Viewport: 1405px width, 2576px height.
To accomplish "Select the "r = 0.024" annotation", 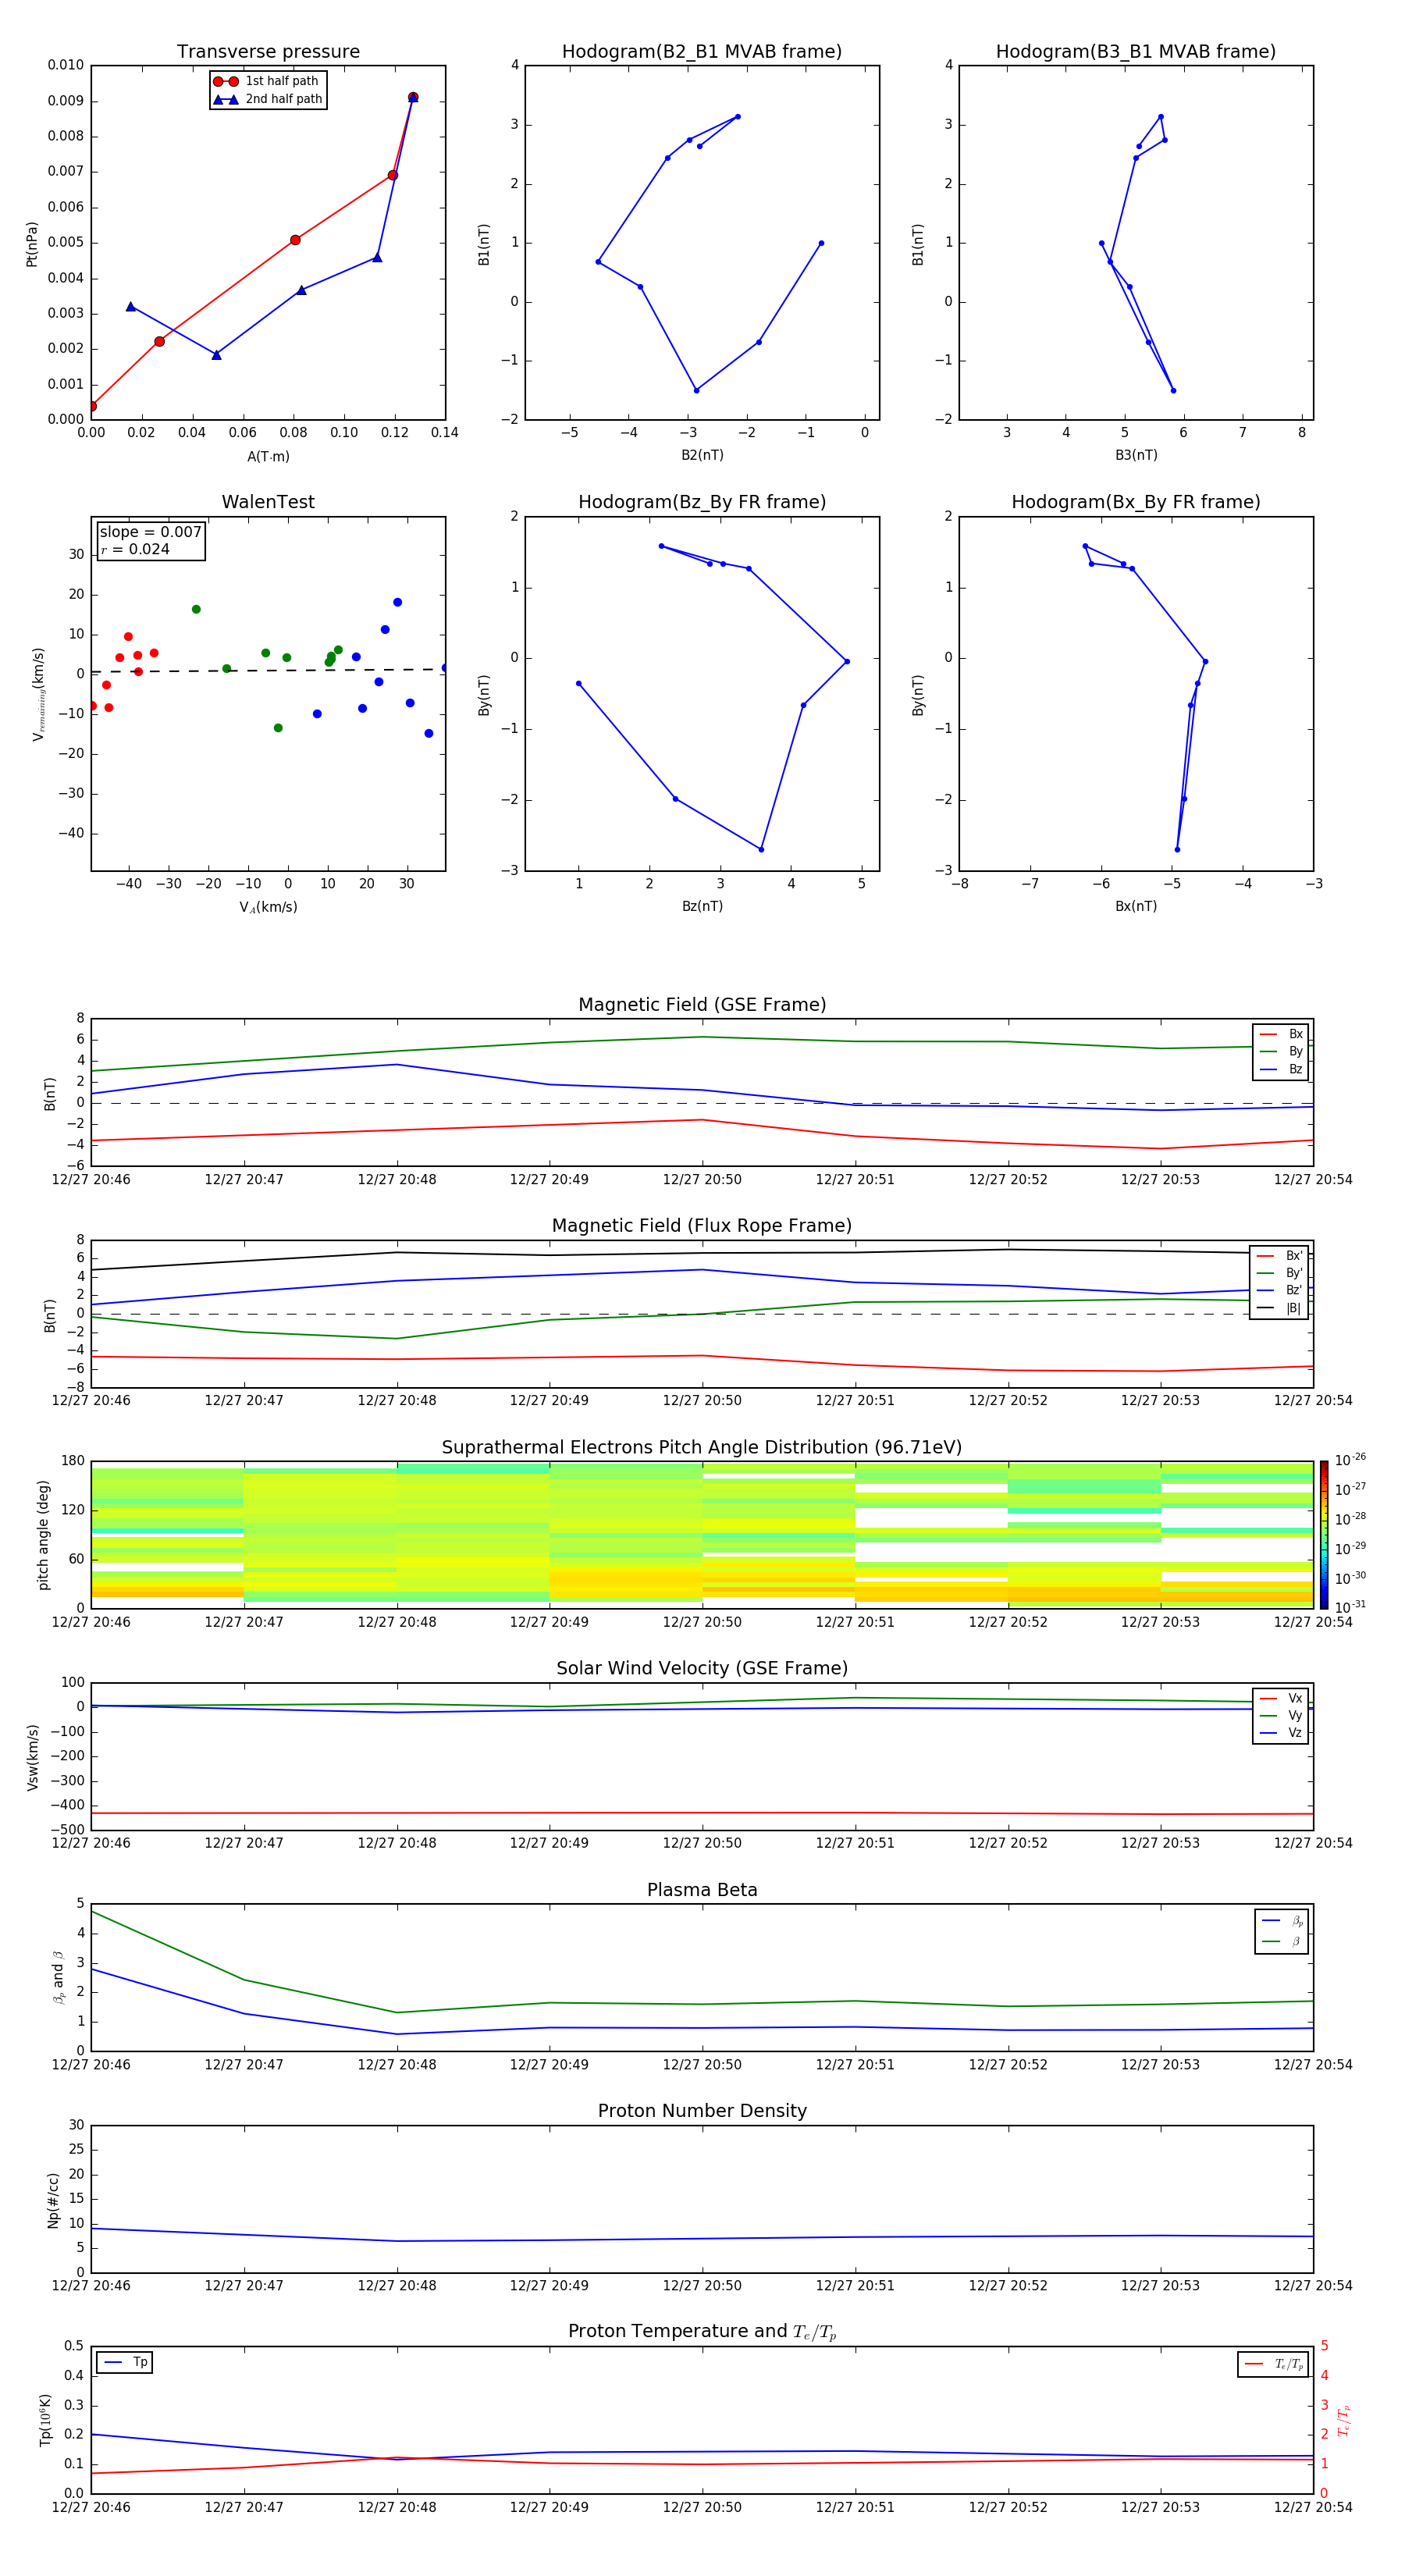I will (135, 549).
